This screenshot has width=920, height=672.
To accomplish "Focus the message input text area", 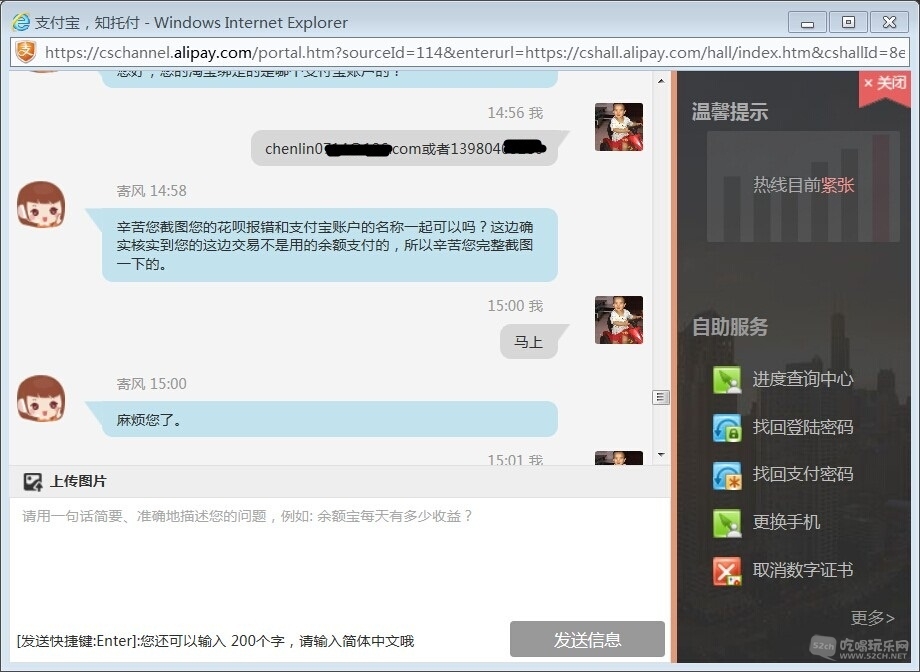I will coord(339,558).
